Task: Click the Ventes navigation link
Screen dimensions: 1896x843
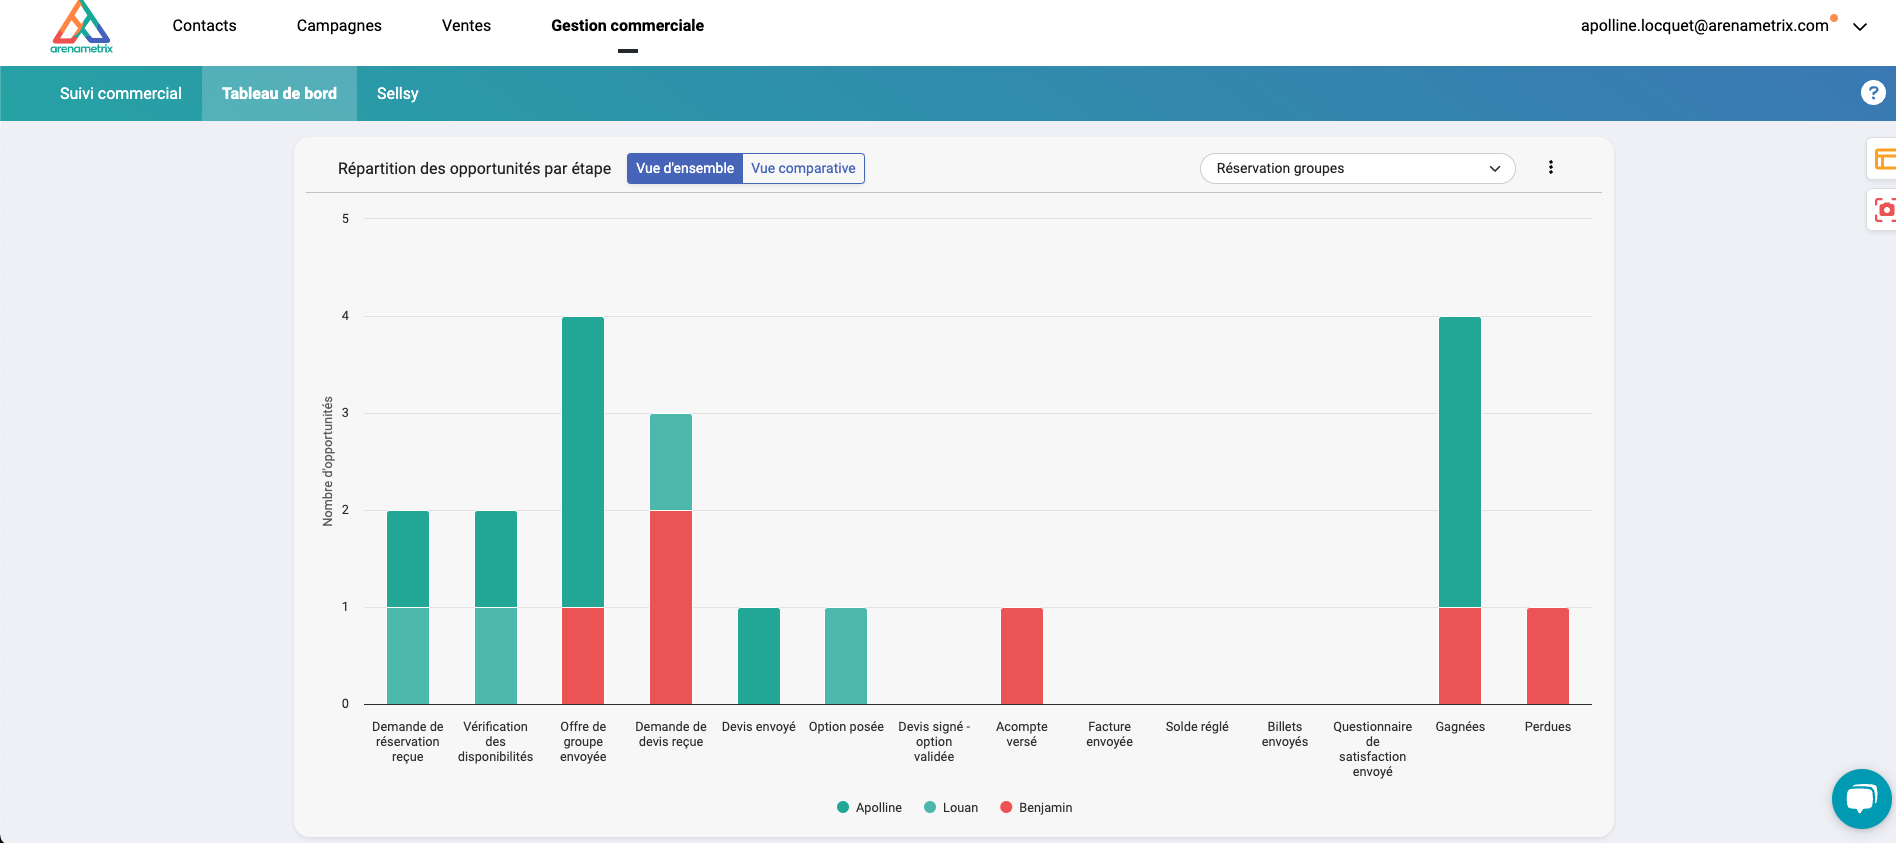Action: [466, 26]
